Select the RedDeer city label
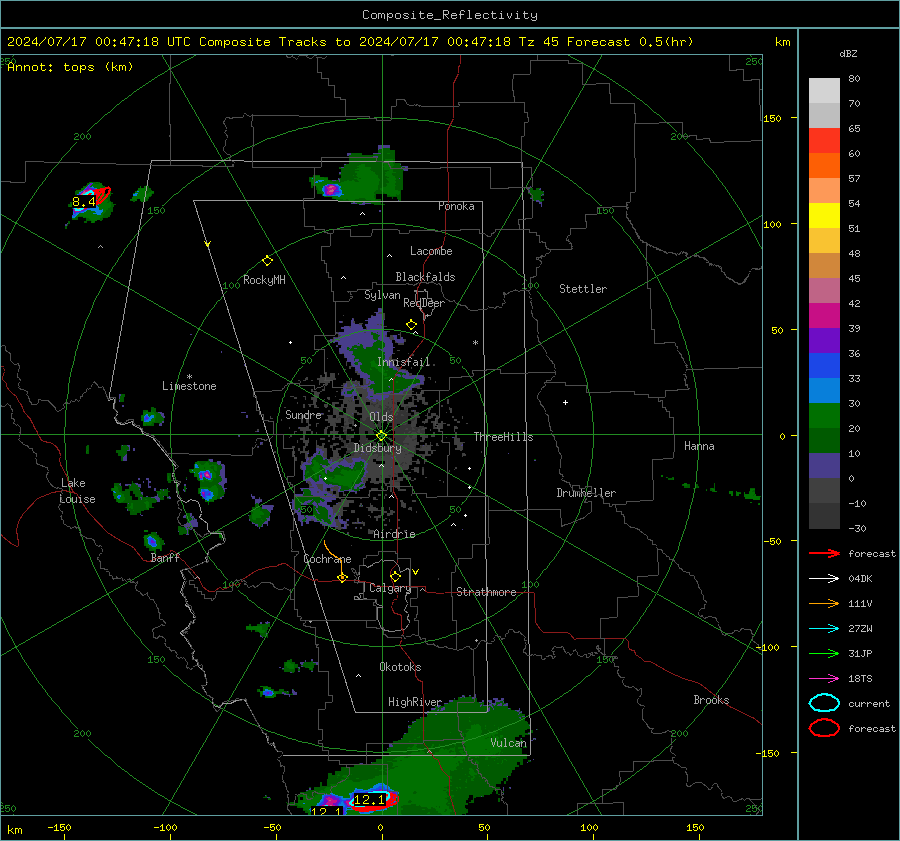 [x=424, y=303]
